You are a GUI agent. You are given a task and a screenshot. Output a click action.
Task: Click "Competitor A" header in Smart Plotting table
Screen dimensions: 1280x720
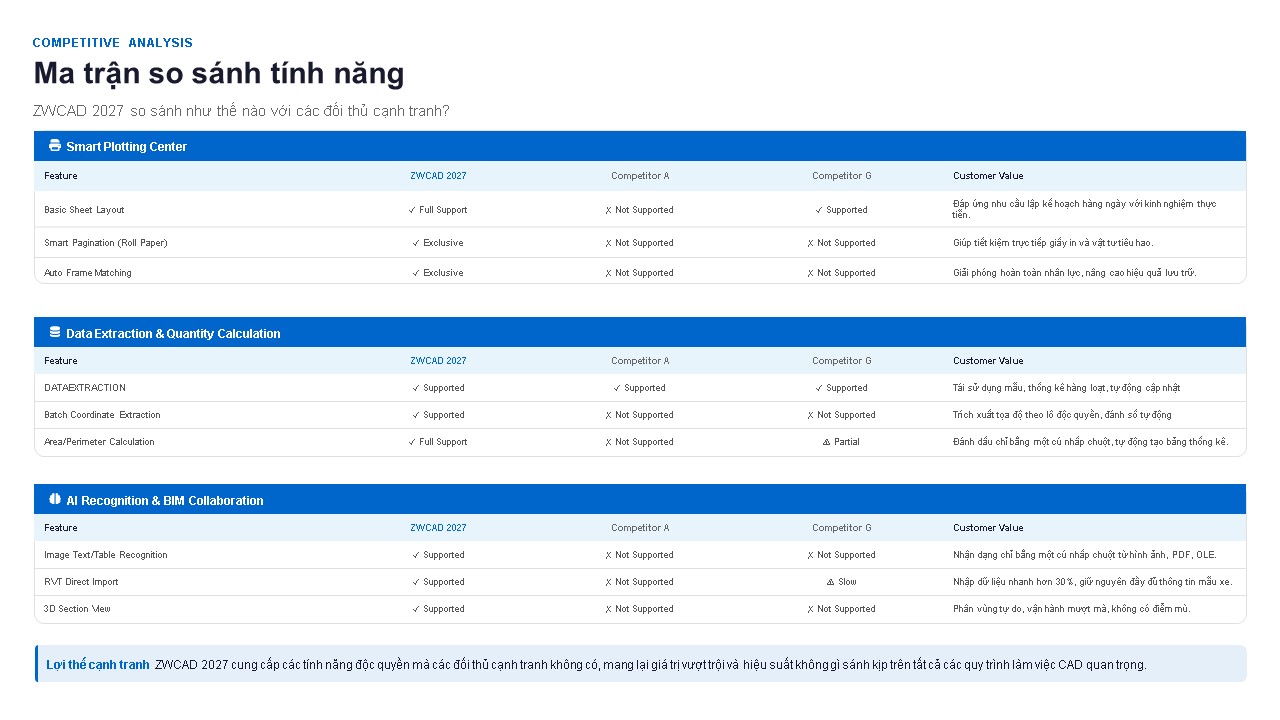pos(640,176)
